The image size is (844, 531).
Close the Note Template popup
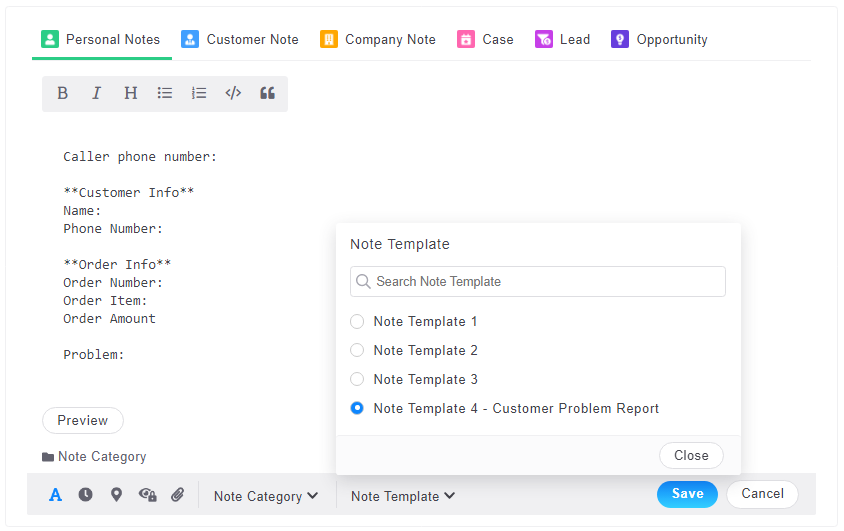691,455
